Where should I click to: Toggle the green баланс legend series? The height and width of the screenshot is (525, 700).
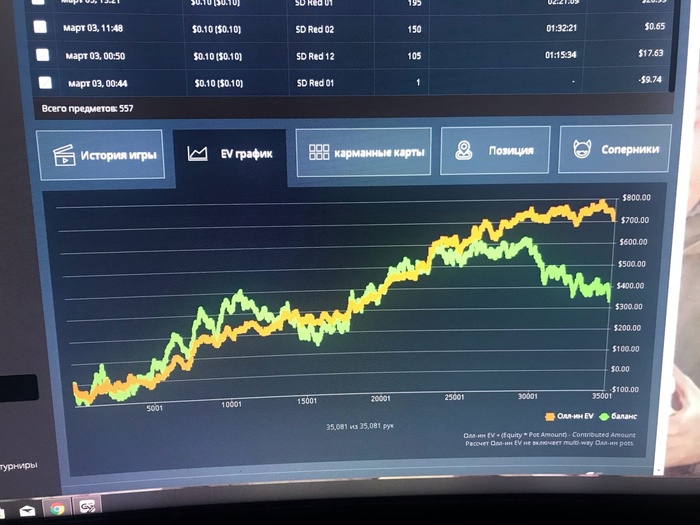pos(618,417)
